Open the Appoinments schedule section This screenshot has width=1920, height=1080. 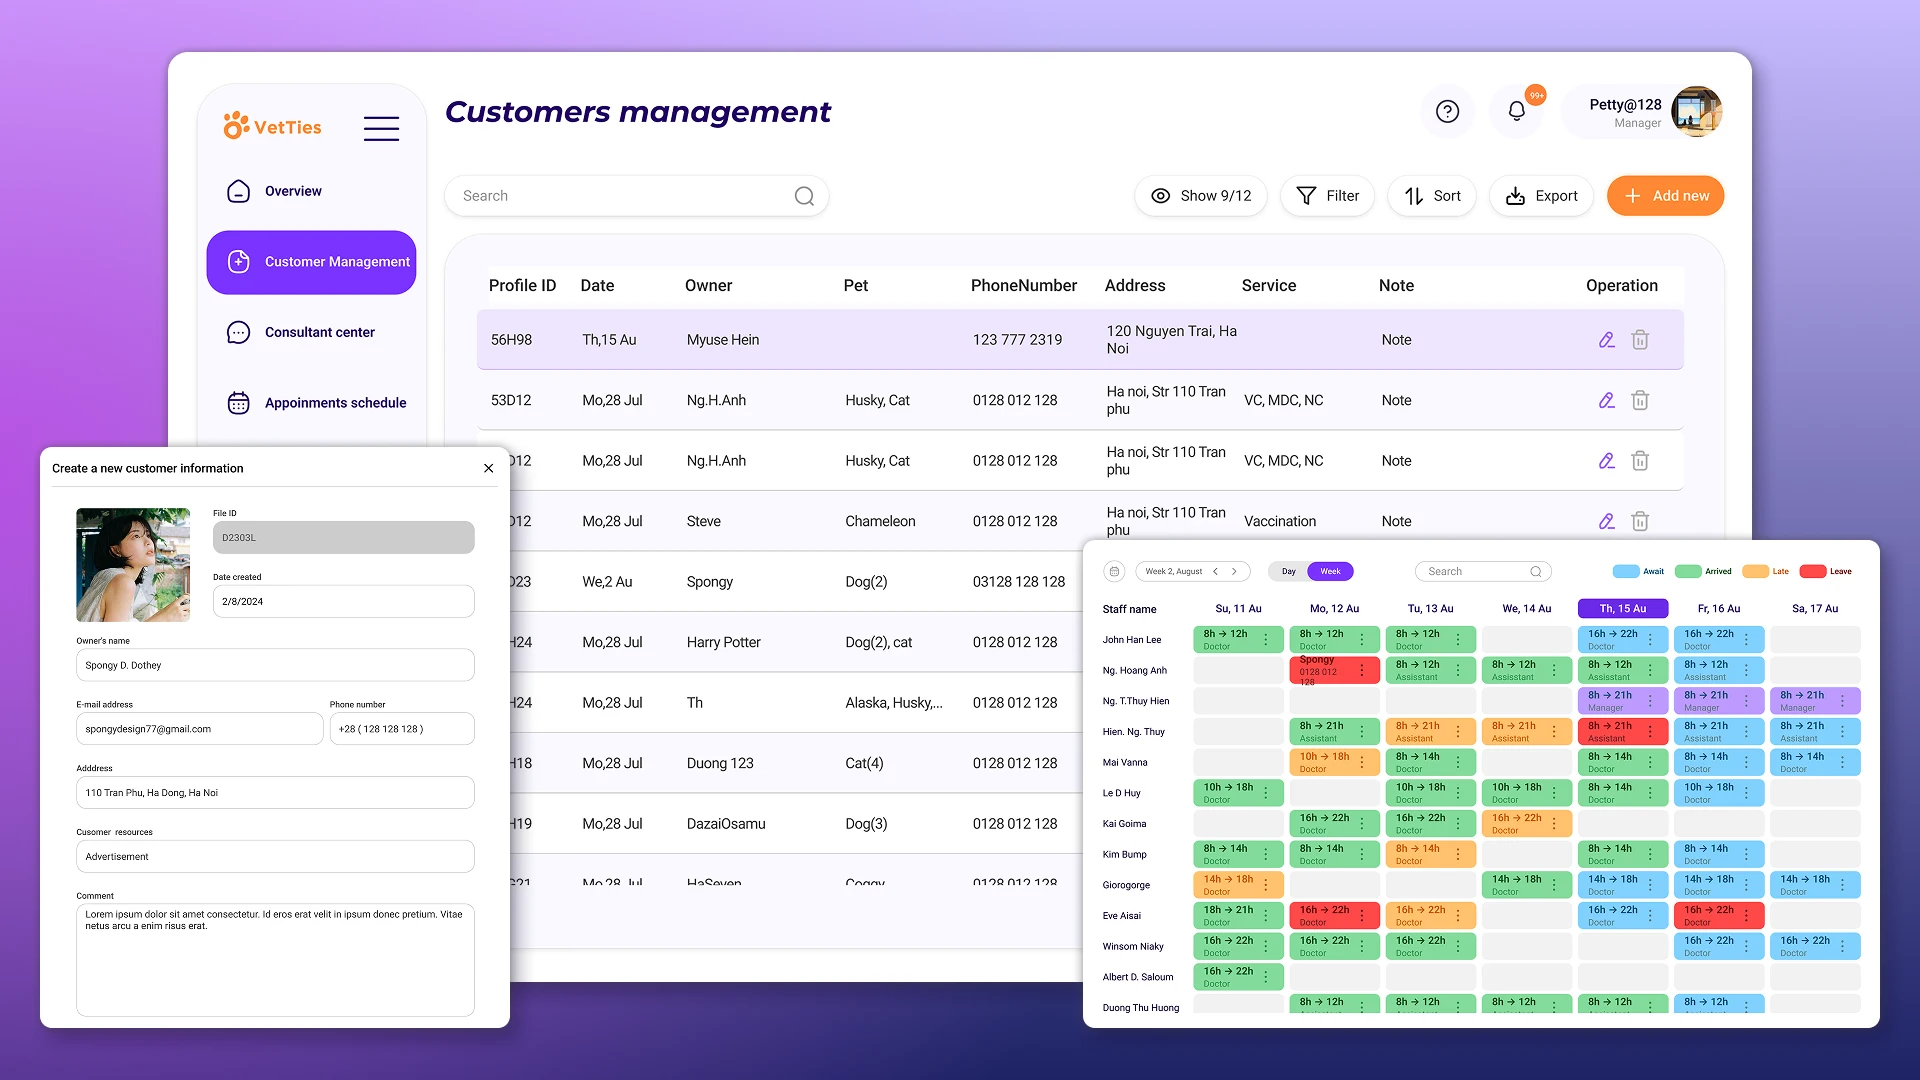tap(335, 402)
